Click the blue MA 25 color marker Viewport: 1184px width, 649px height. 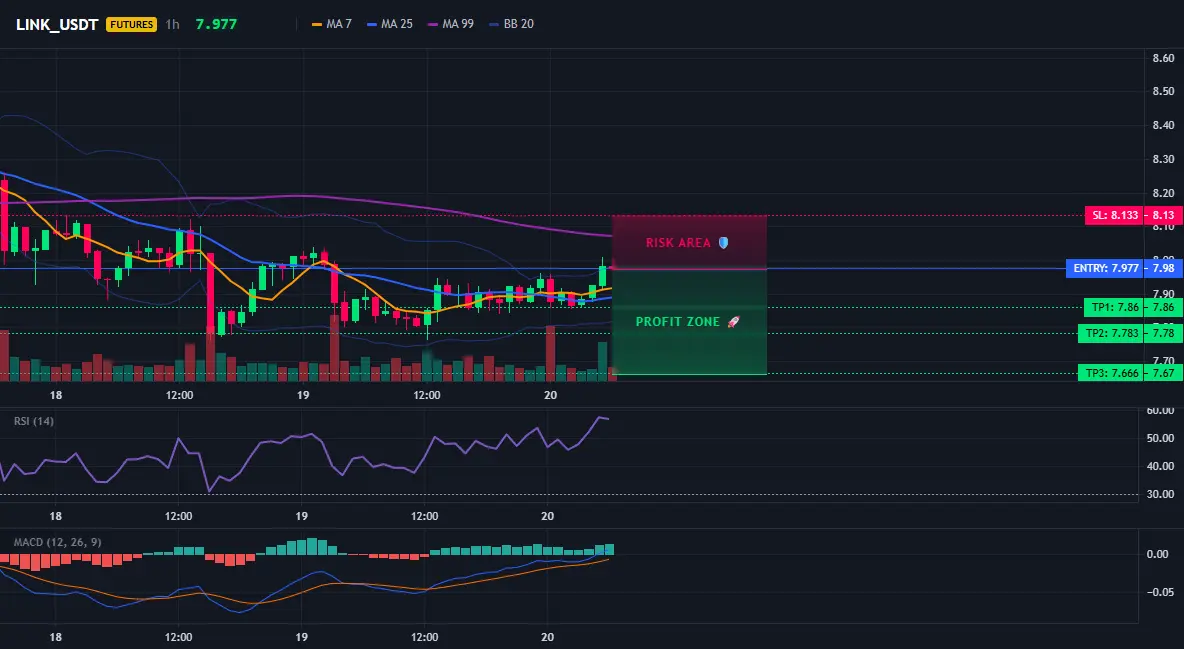pyautogui.click(x=372, y=24)
